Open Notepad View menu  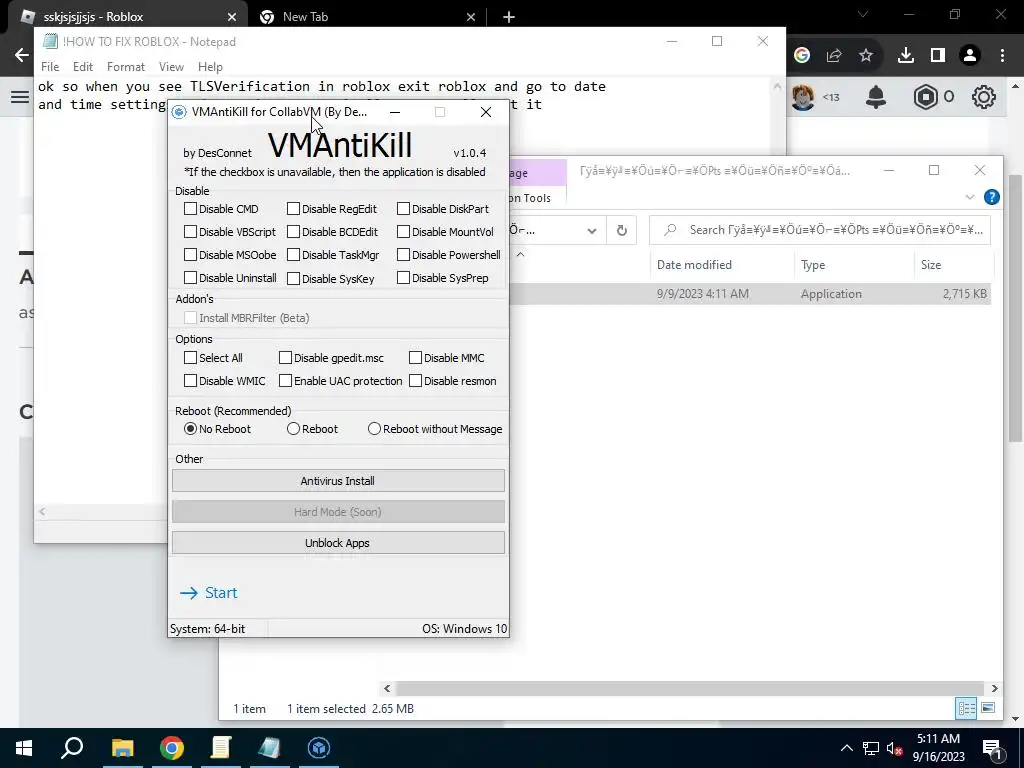pyautogui.click(x=171, y=67)
